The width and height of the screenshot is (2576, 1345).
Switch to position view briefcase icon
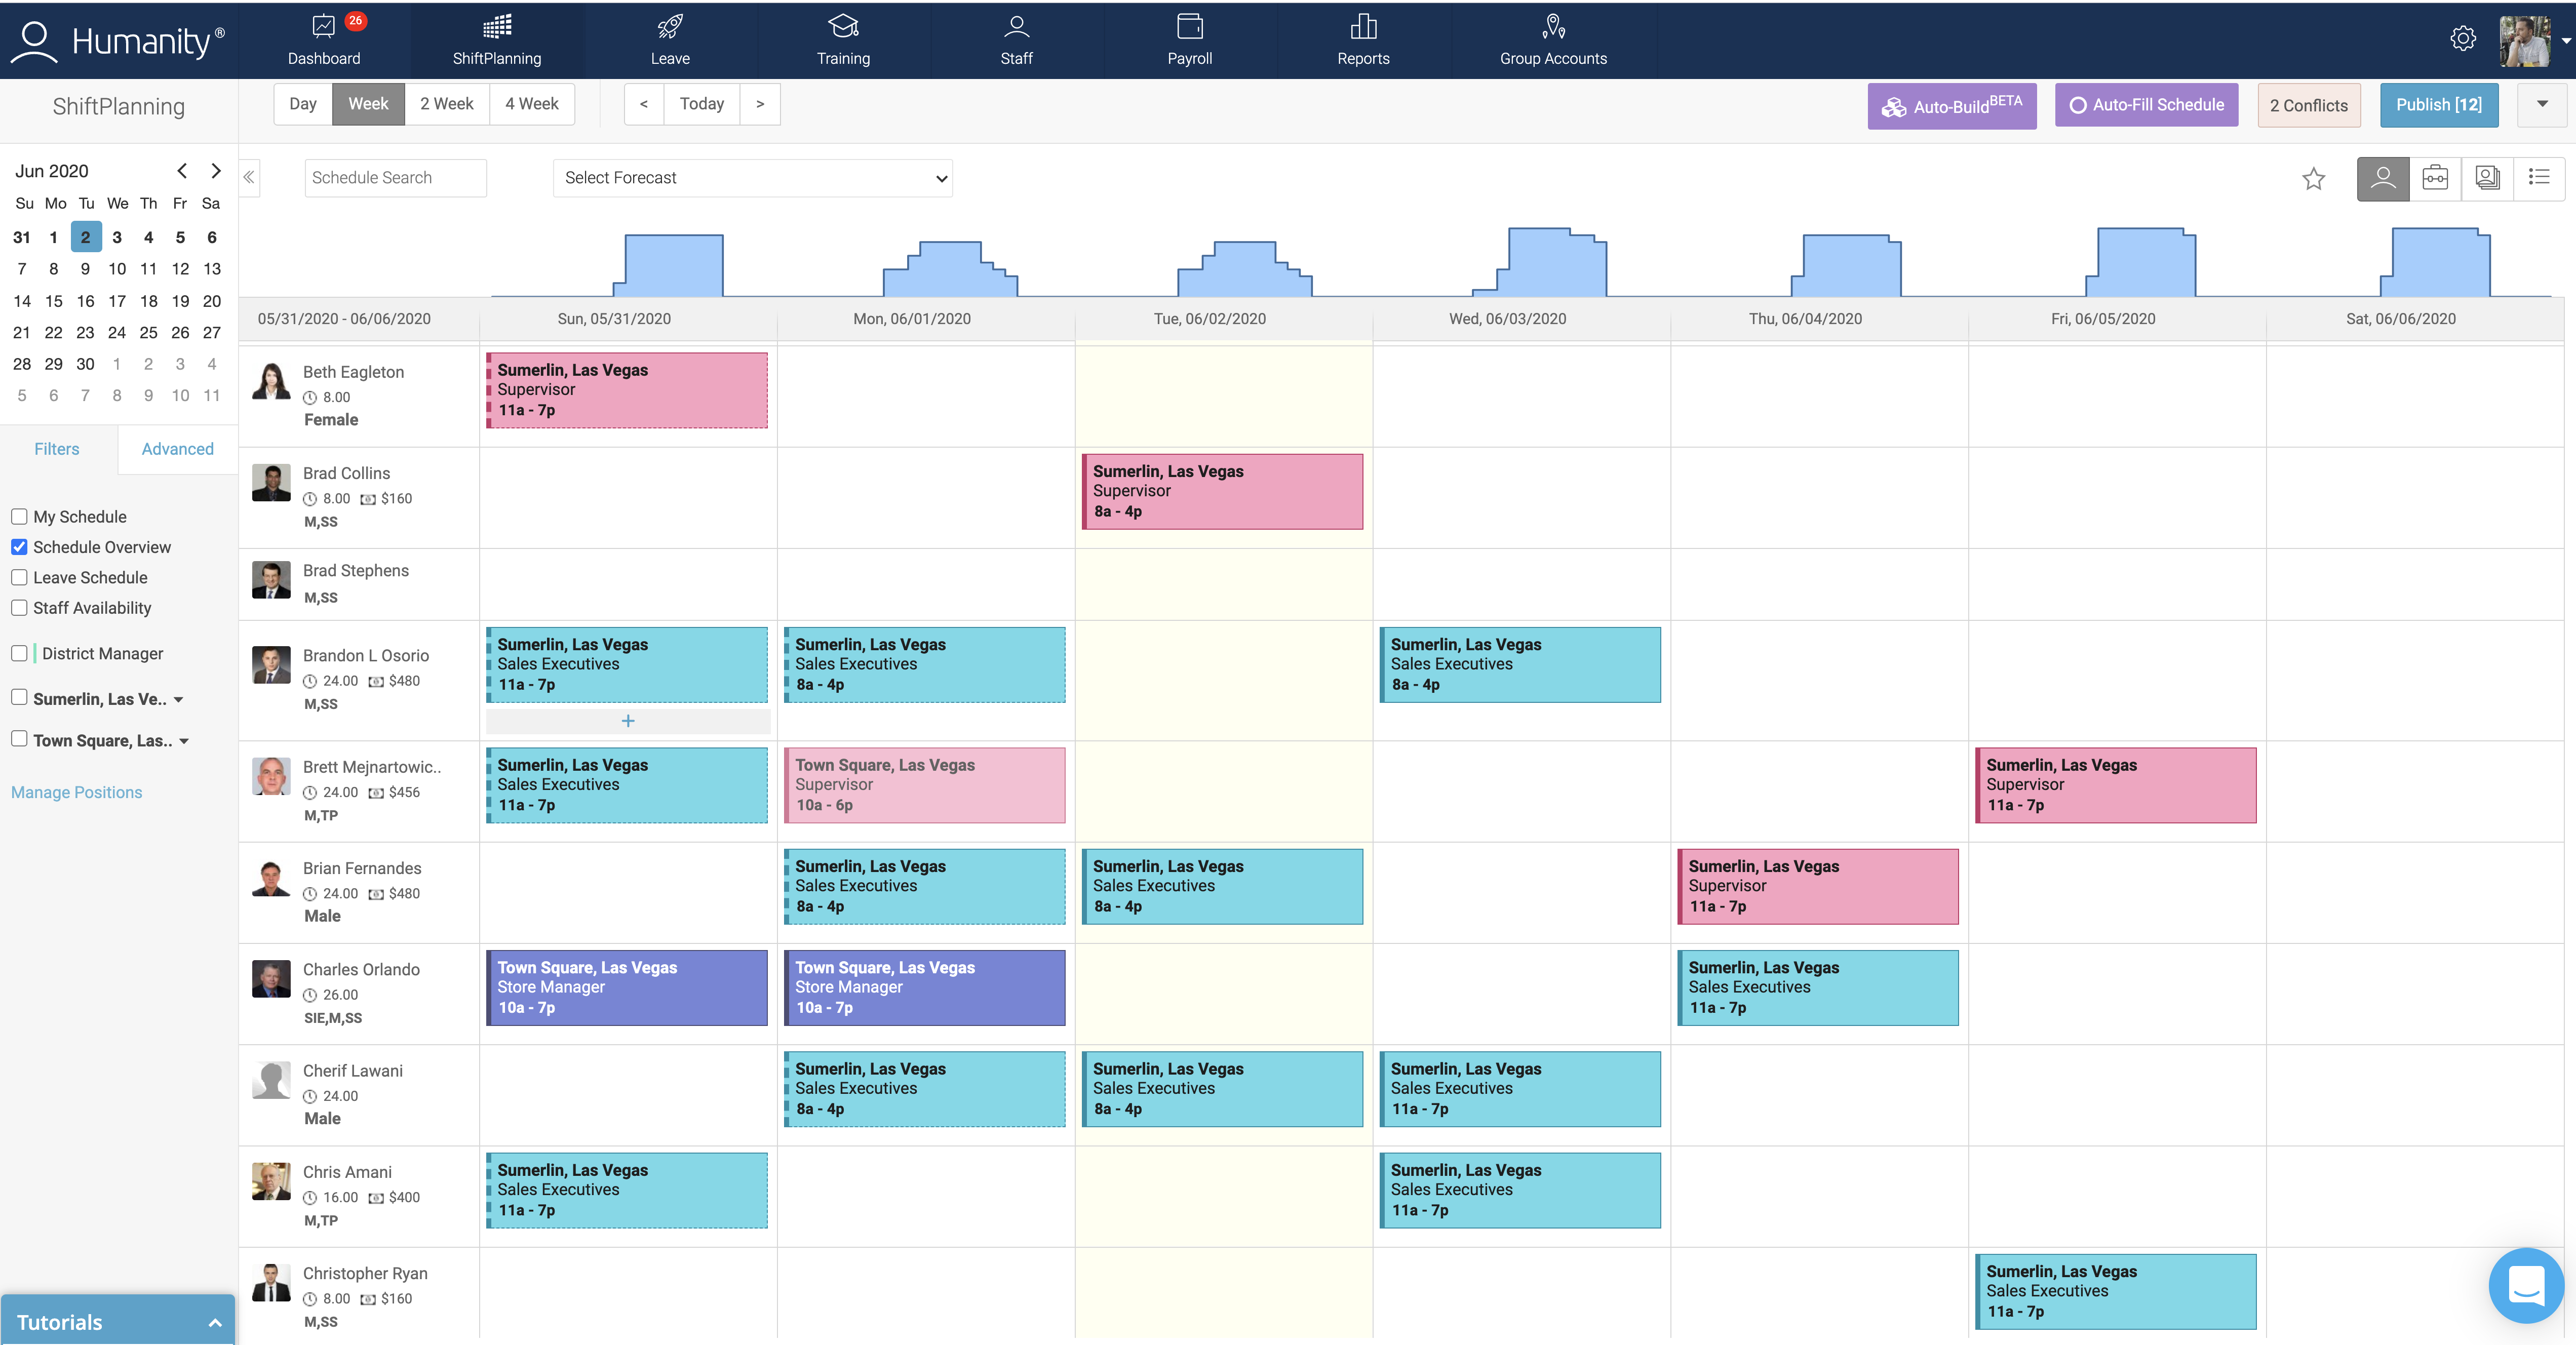tap(2435, 179)
